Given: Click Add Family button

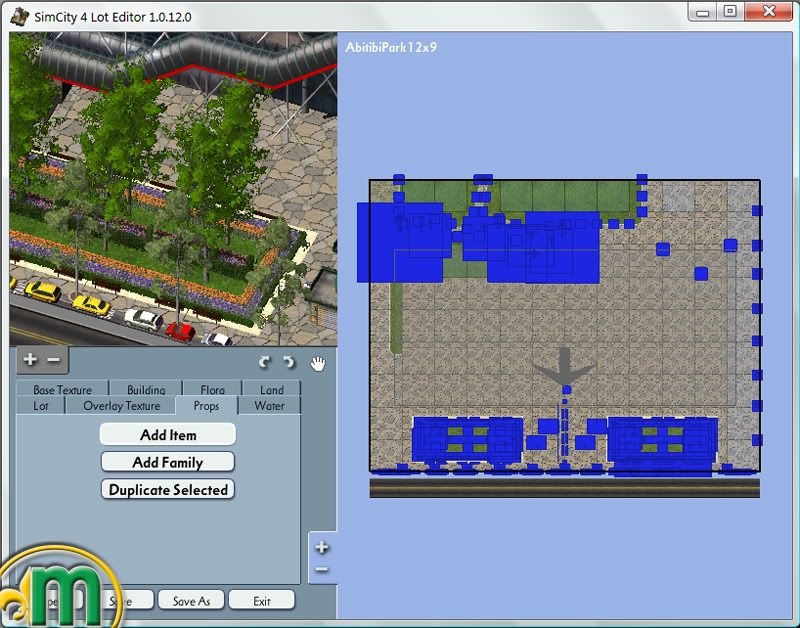Looking at the screenshot, I should click(x=167, y=462).
